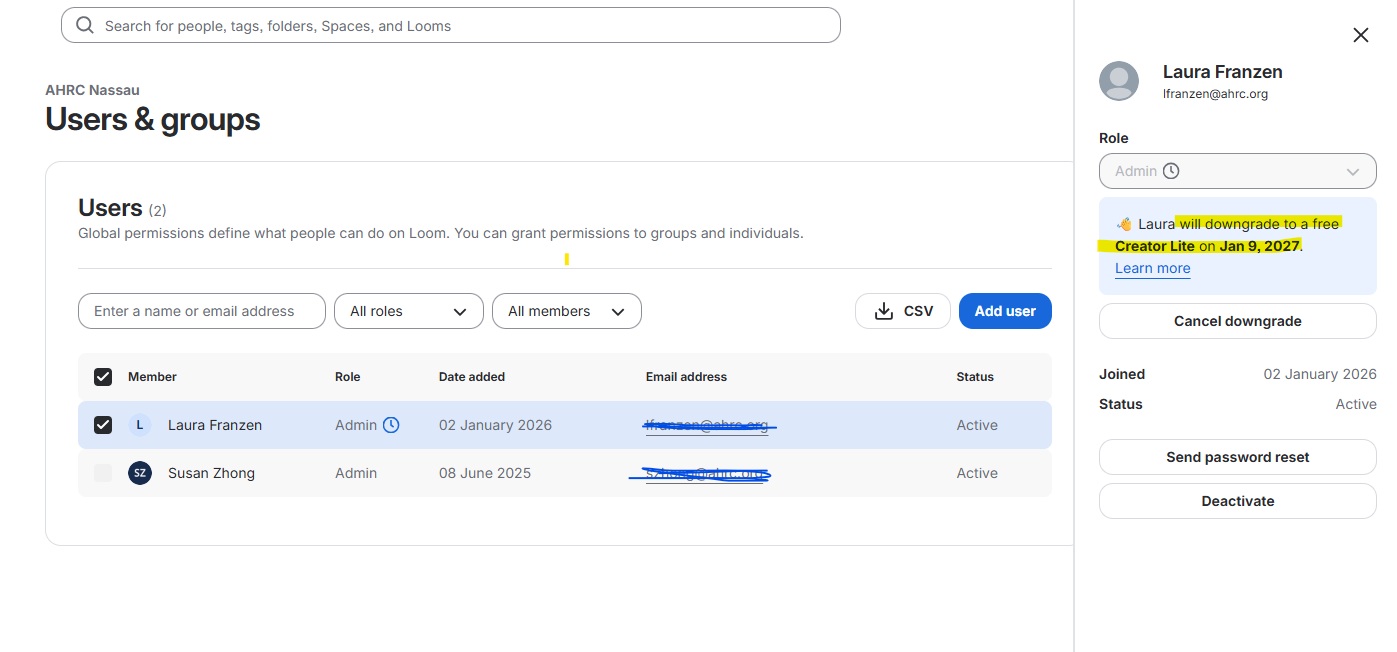The image size is (1397, 652).
Task: Close the Laura Franzen details panel
Action: tap(1360, 35)
